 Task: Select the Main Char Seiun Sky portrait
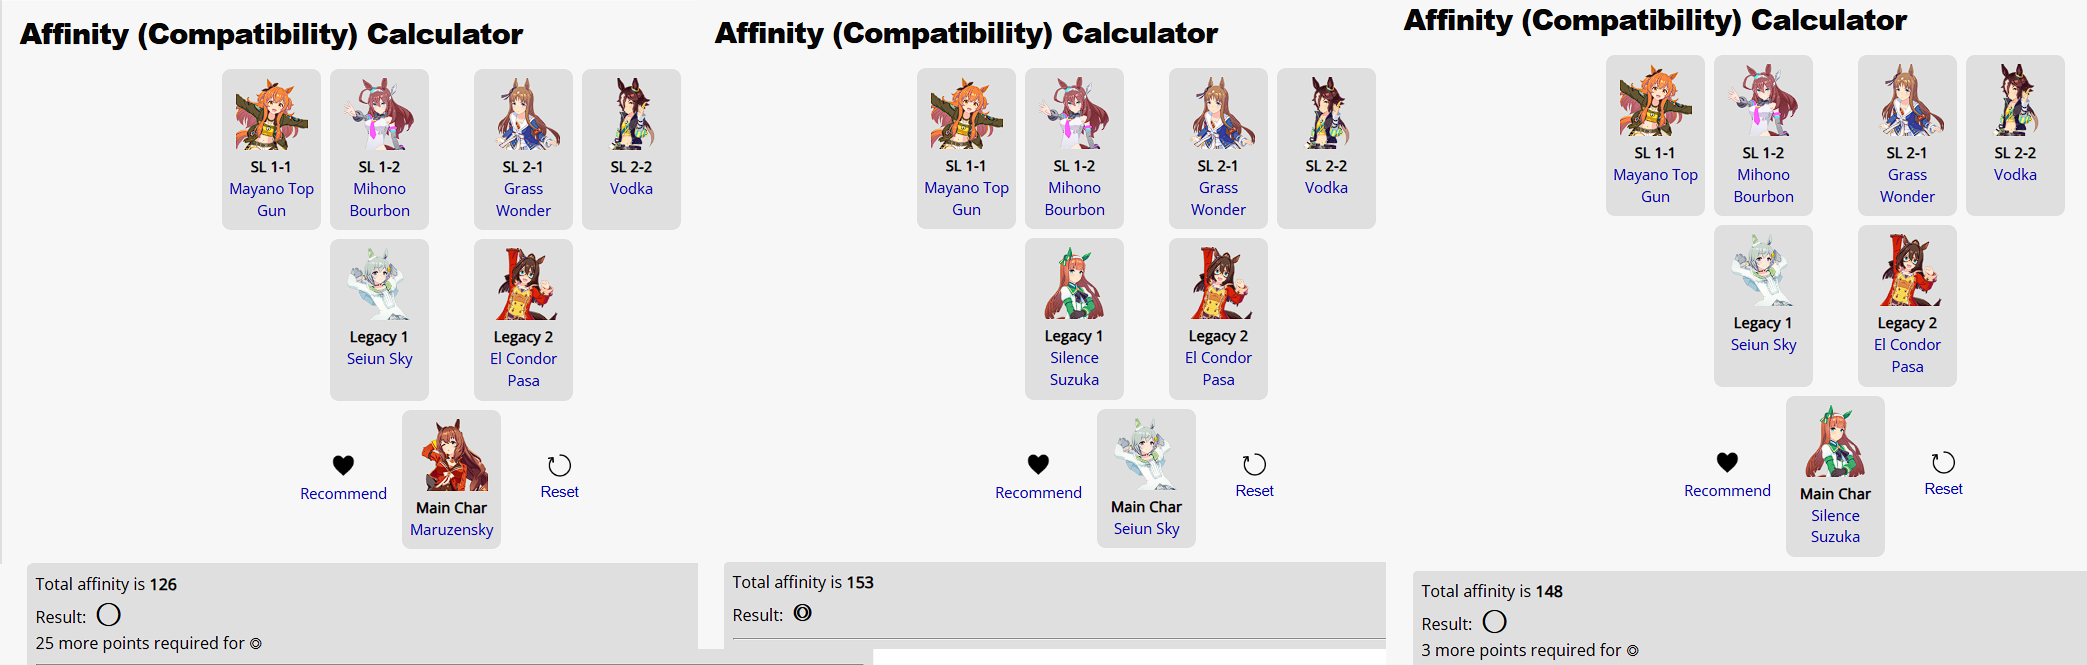(x=1146, y=455)
